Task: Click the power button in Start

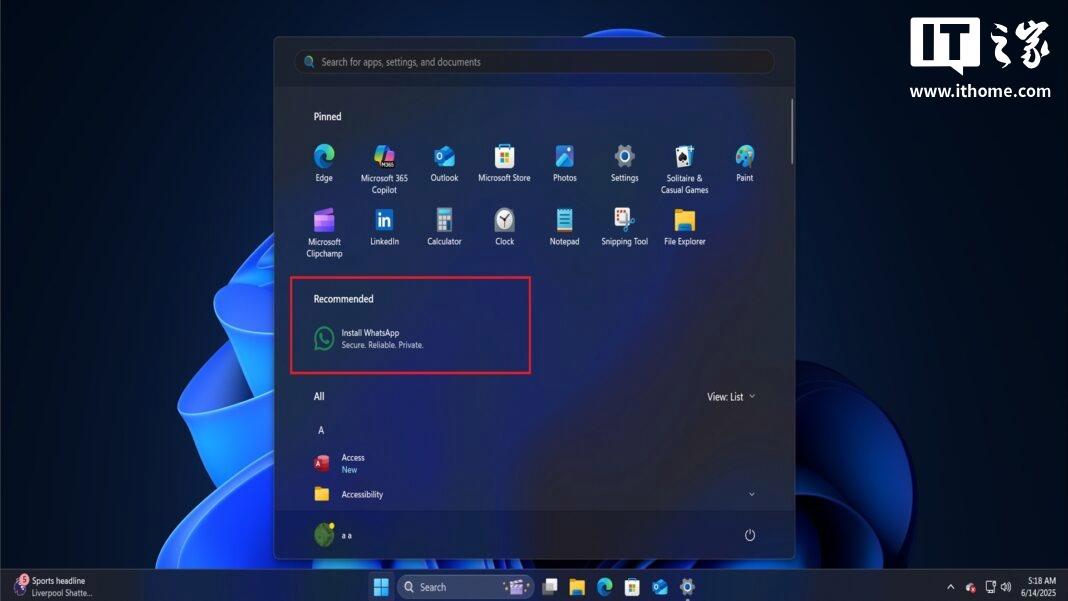Action: point(749,535)
